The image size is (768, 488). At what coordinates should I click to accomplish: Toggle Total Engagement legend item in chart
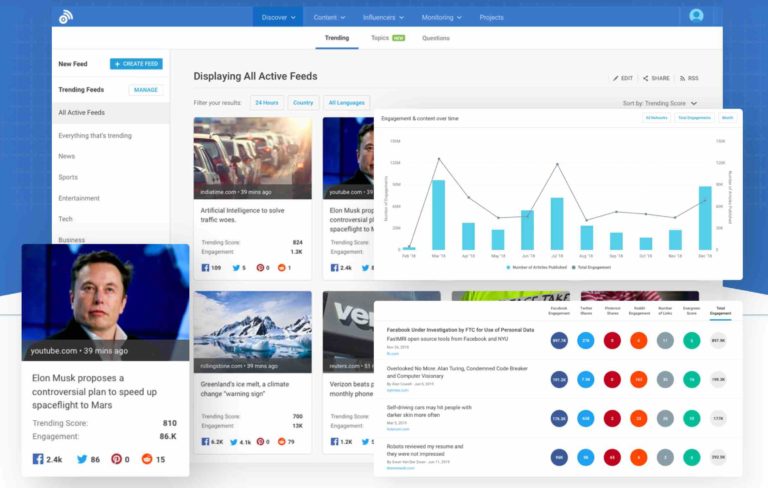[x=591, y=268]
